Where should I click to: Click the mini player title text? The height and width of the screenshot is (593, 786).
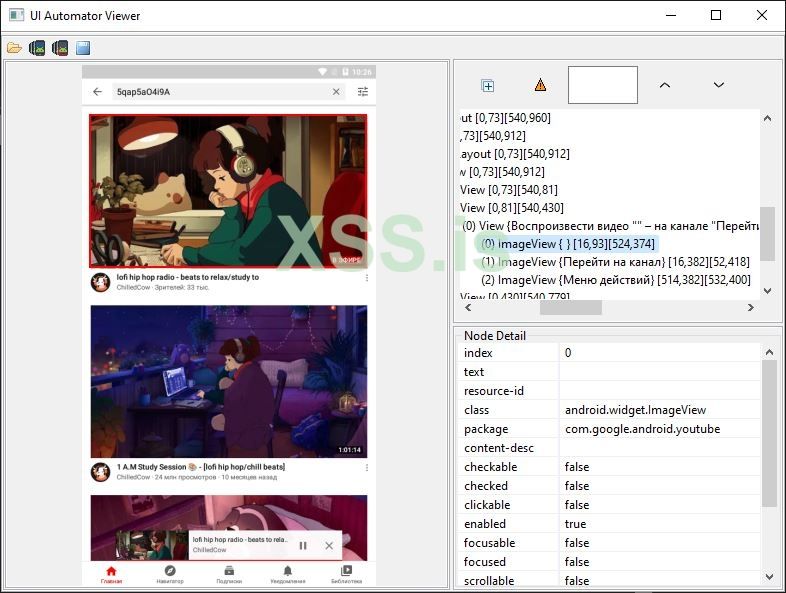239,539
